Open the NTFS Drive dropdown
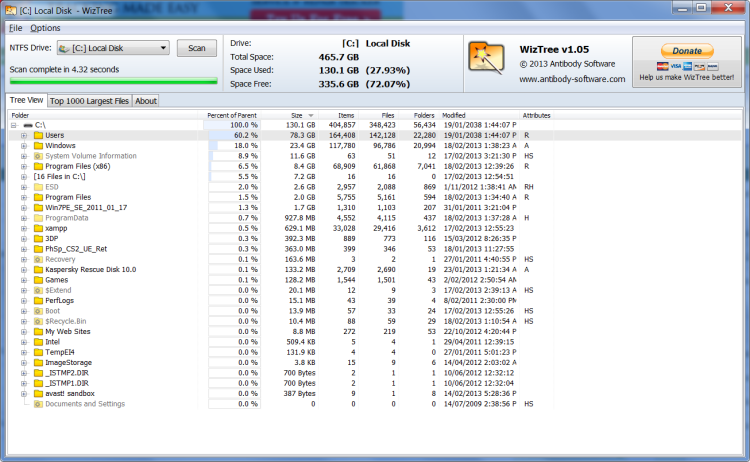The width and height of the screenshot is (750, 462). point(163,48)
